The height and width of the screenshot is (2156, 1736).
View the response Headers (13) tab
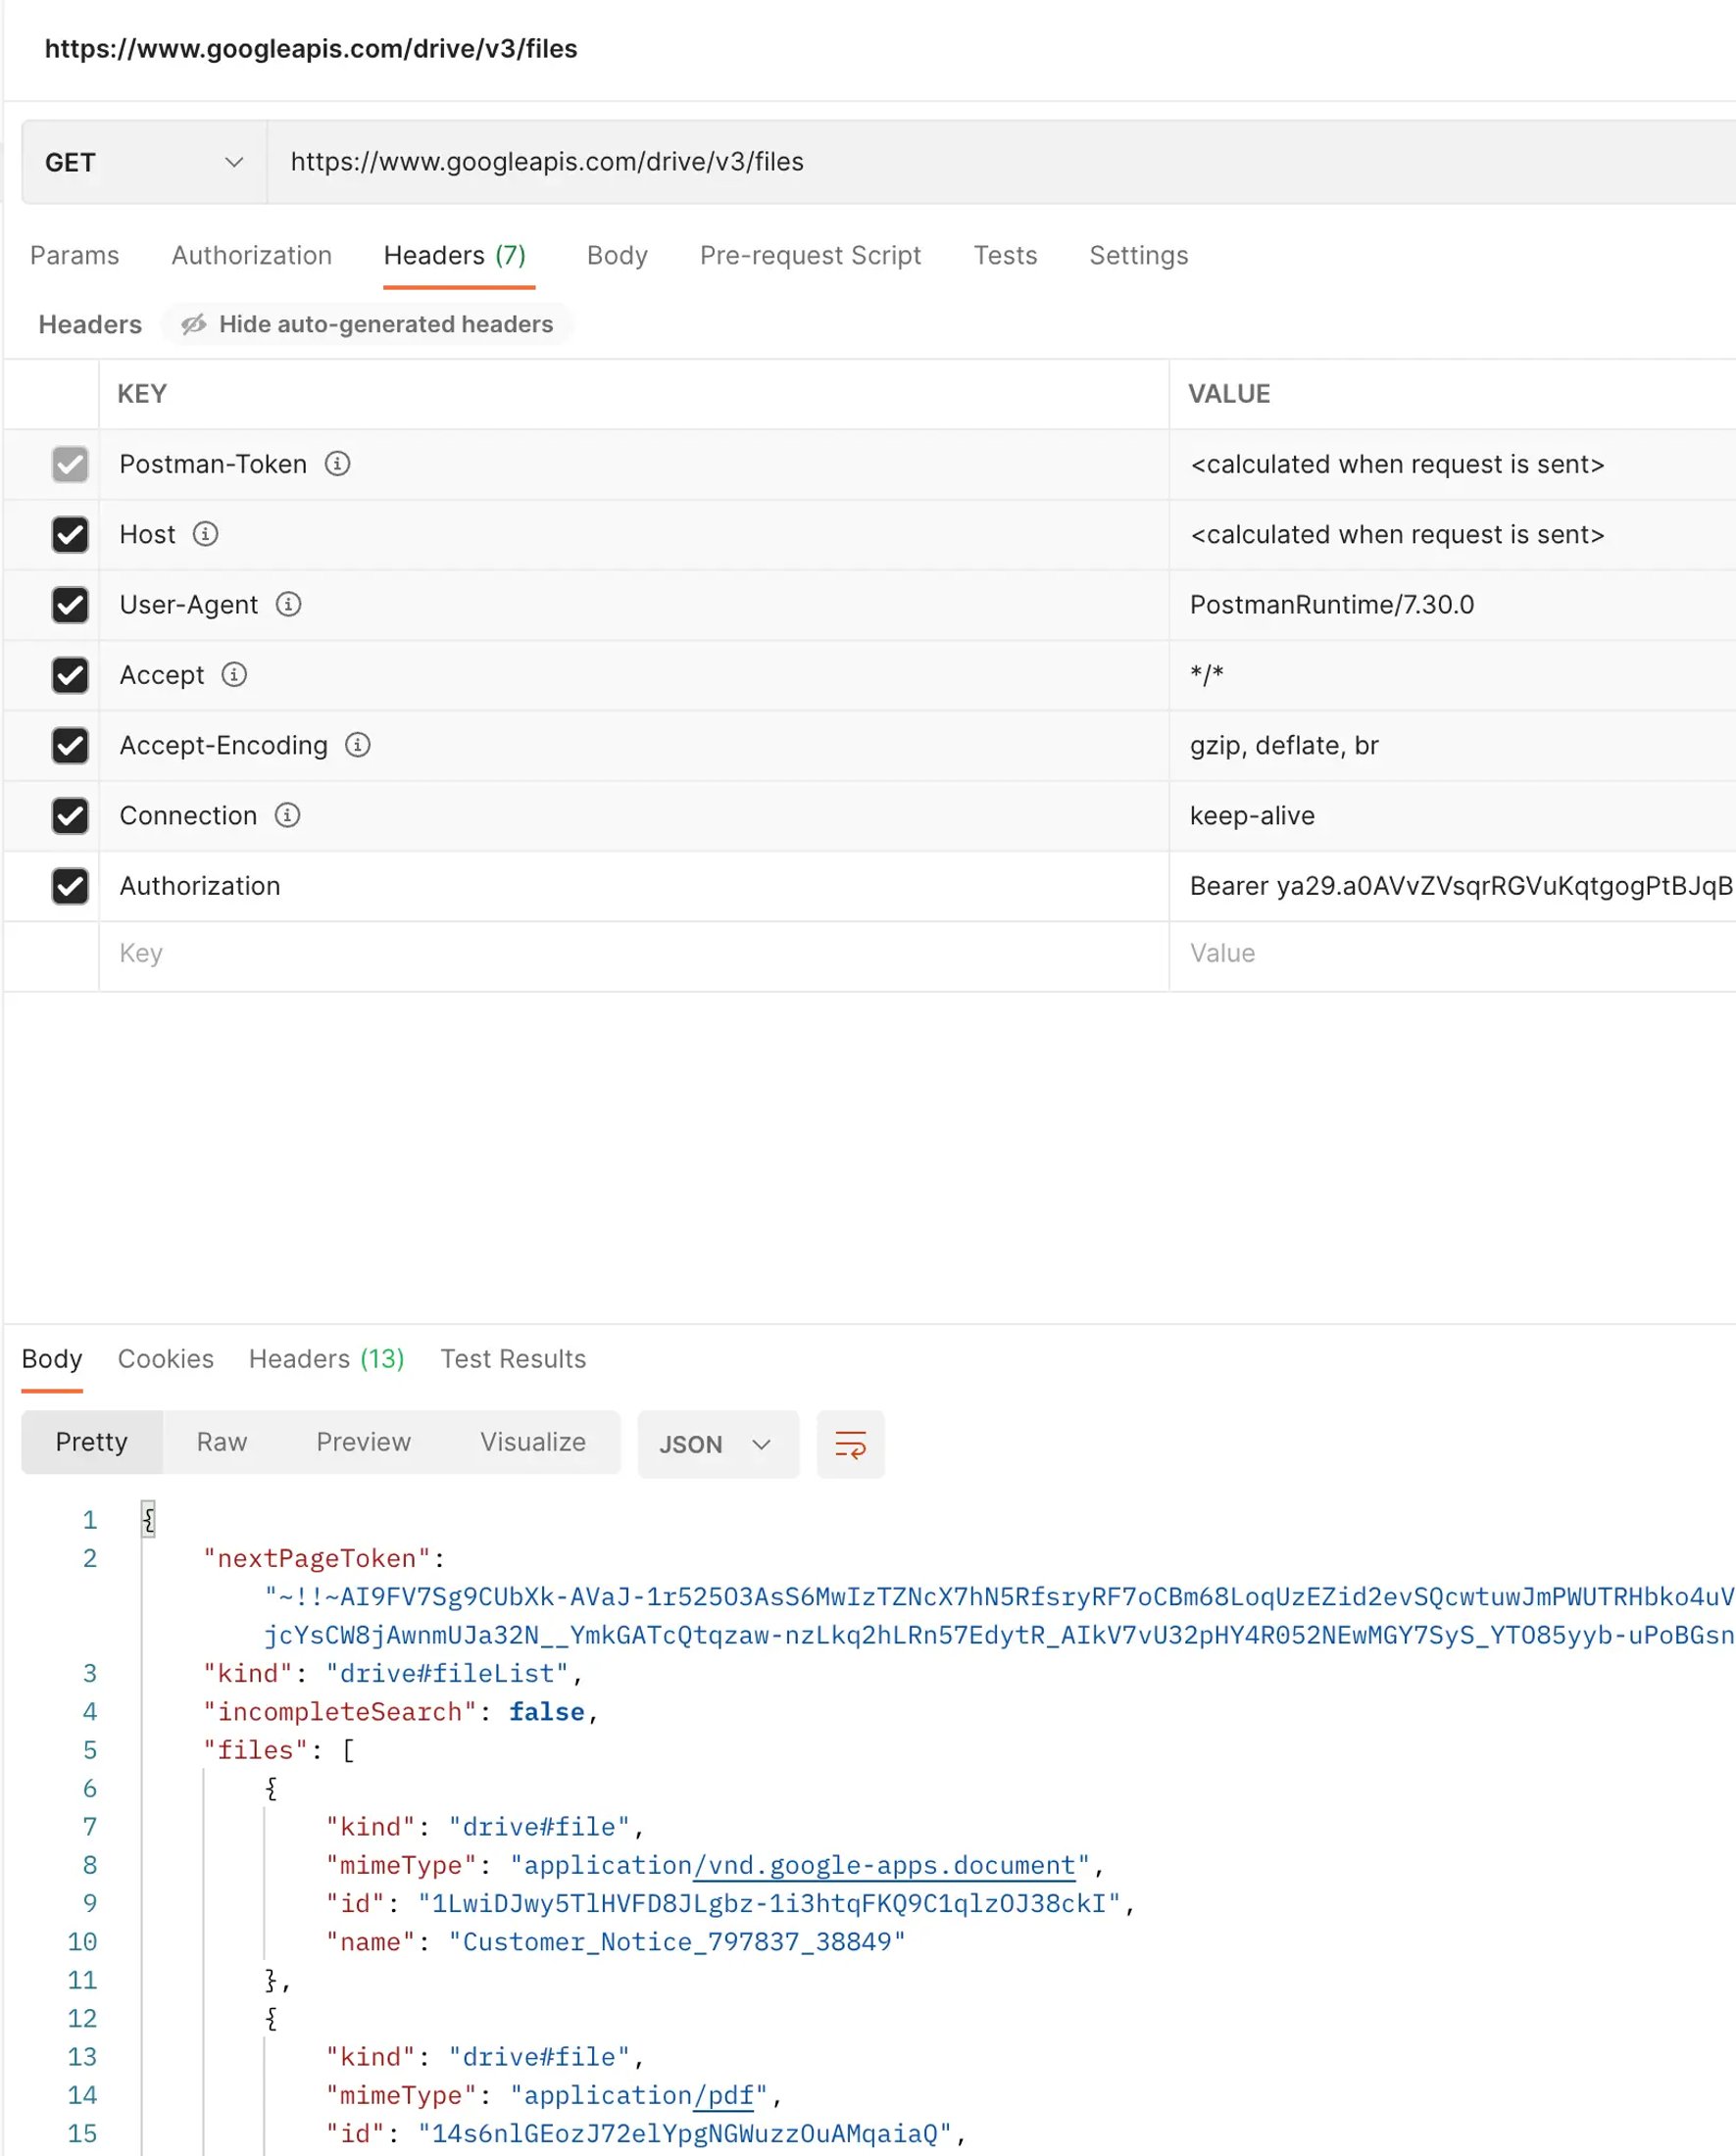coord(327,1358)
